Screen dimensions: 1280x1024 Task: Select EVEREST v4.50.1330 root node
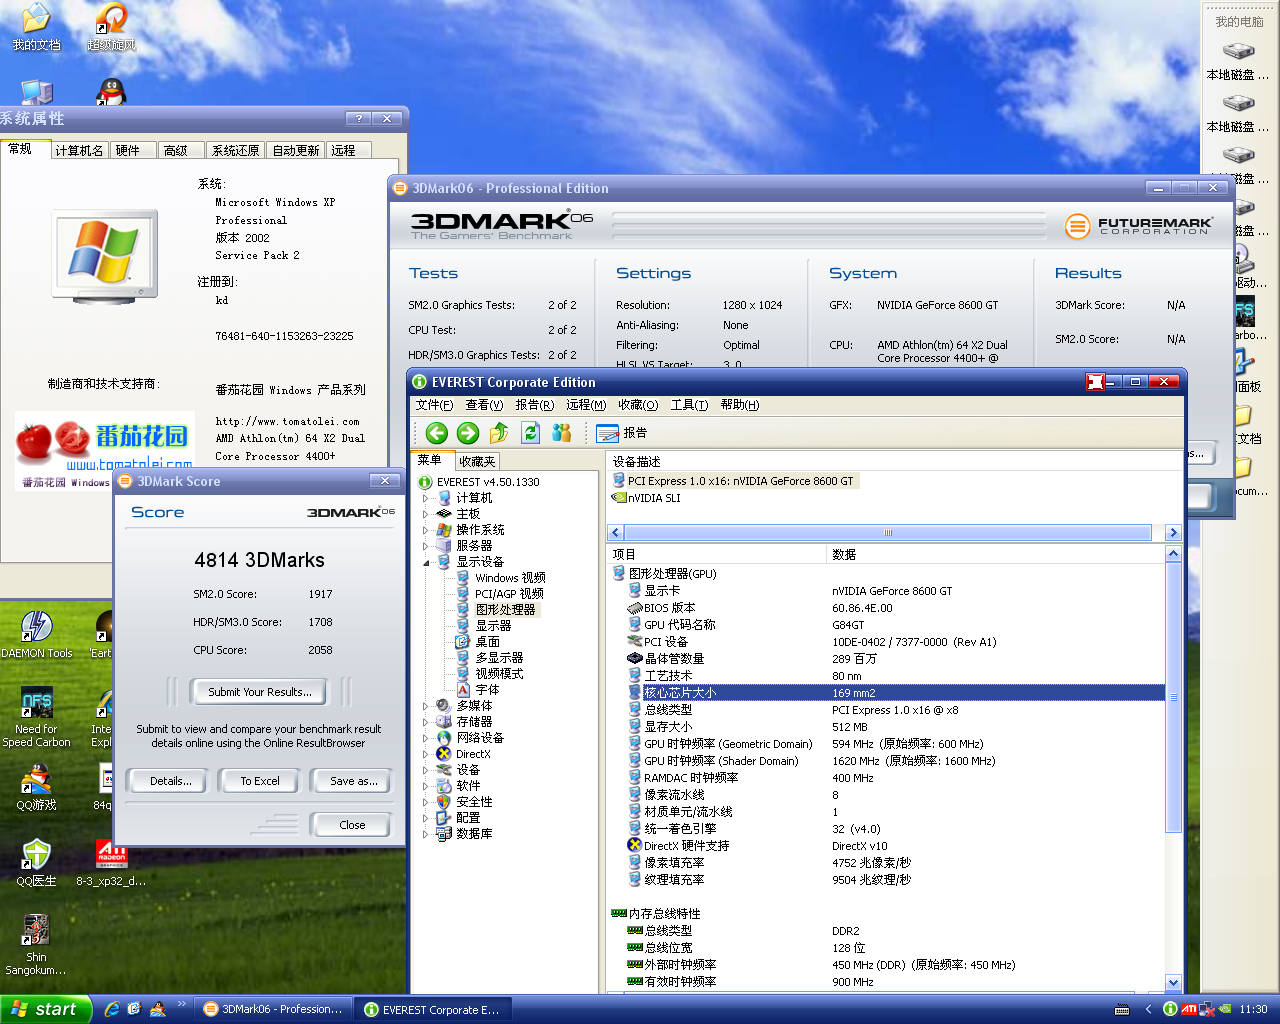[488, 482]
